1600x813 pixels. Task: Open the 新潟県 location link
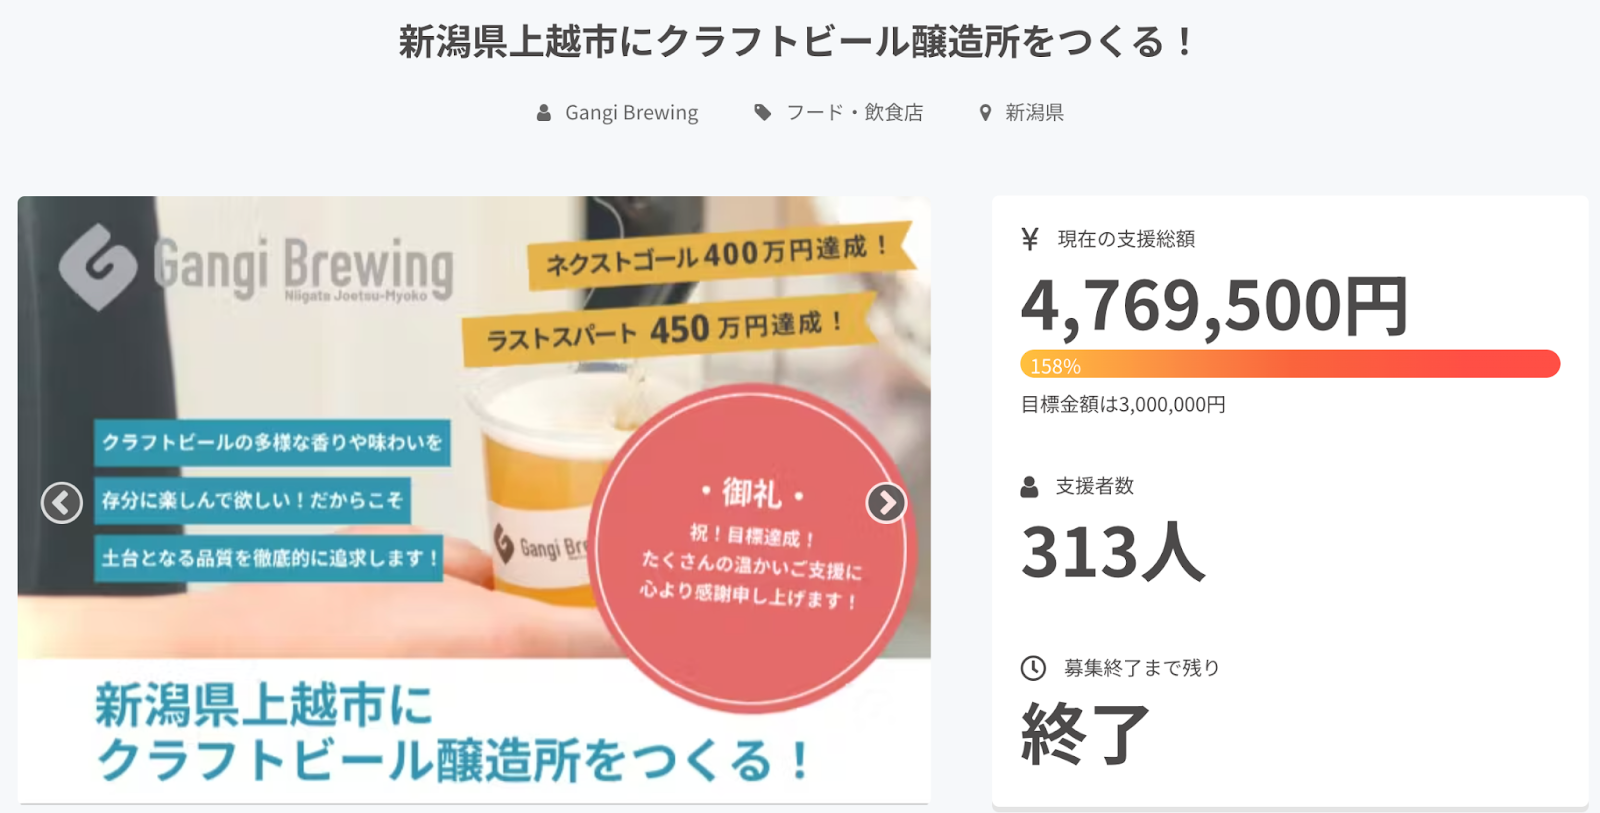tap(1035, 113)
